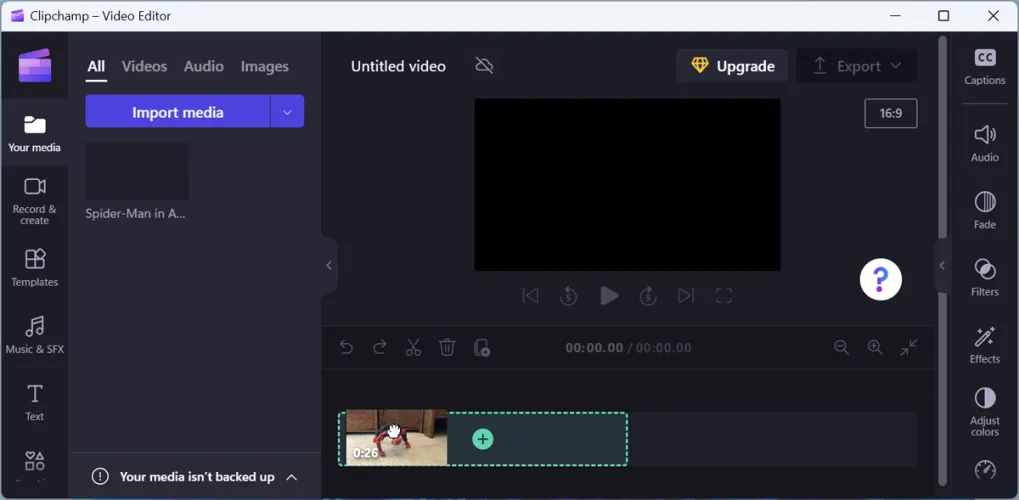
Task: Select the Spider-Man media thumbnail
Action: (137, 171)
